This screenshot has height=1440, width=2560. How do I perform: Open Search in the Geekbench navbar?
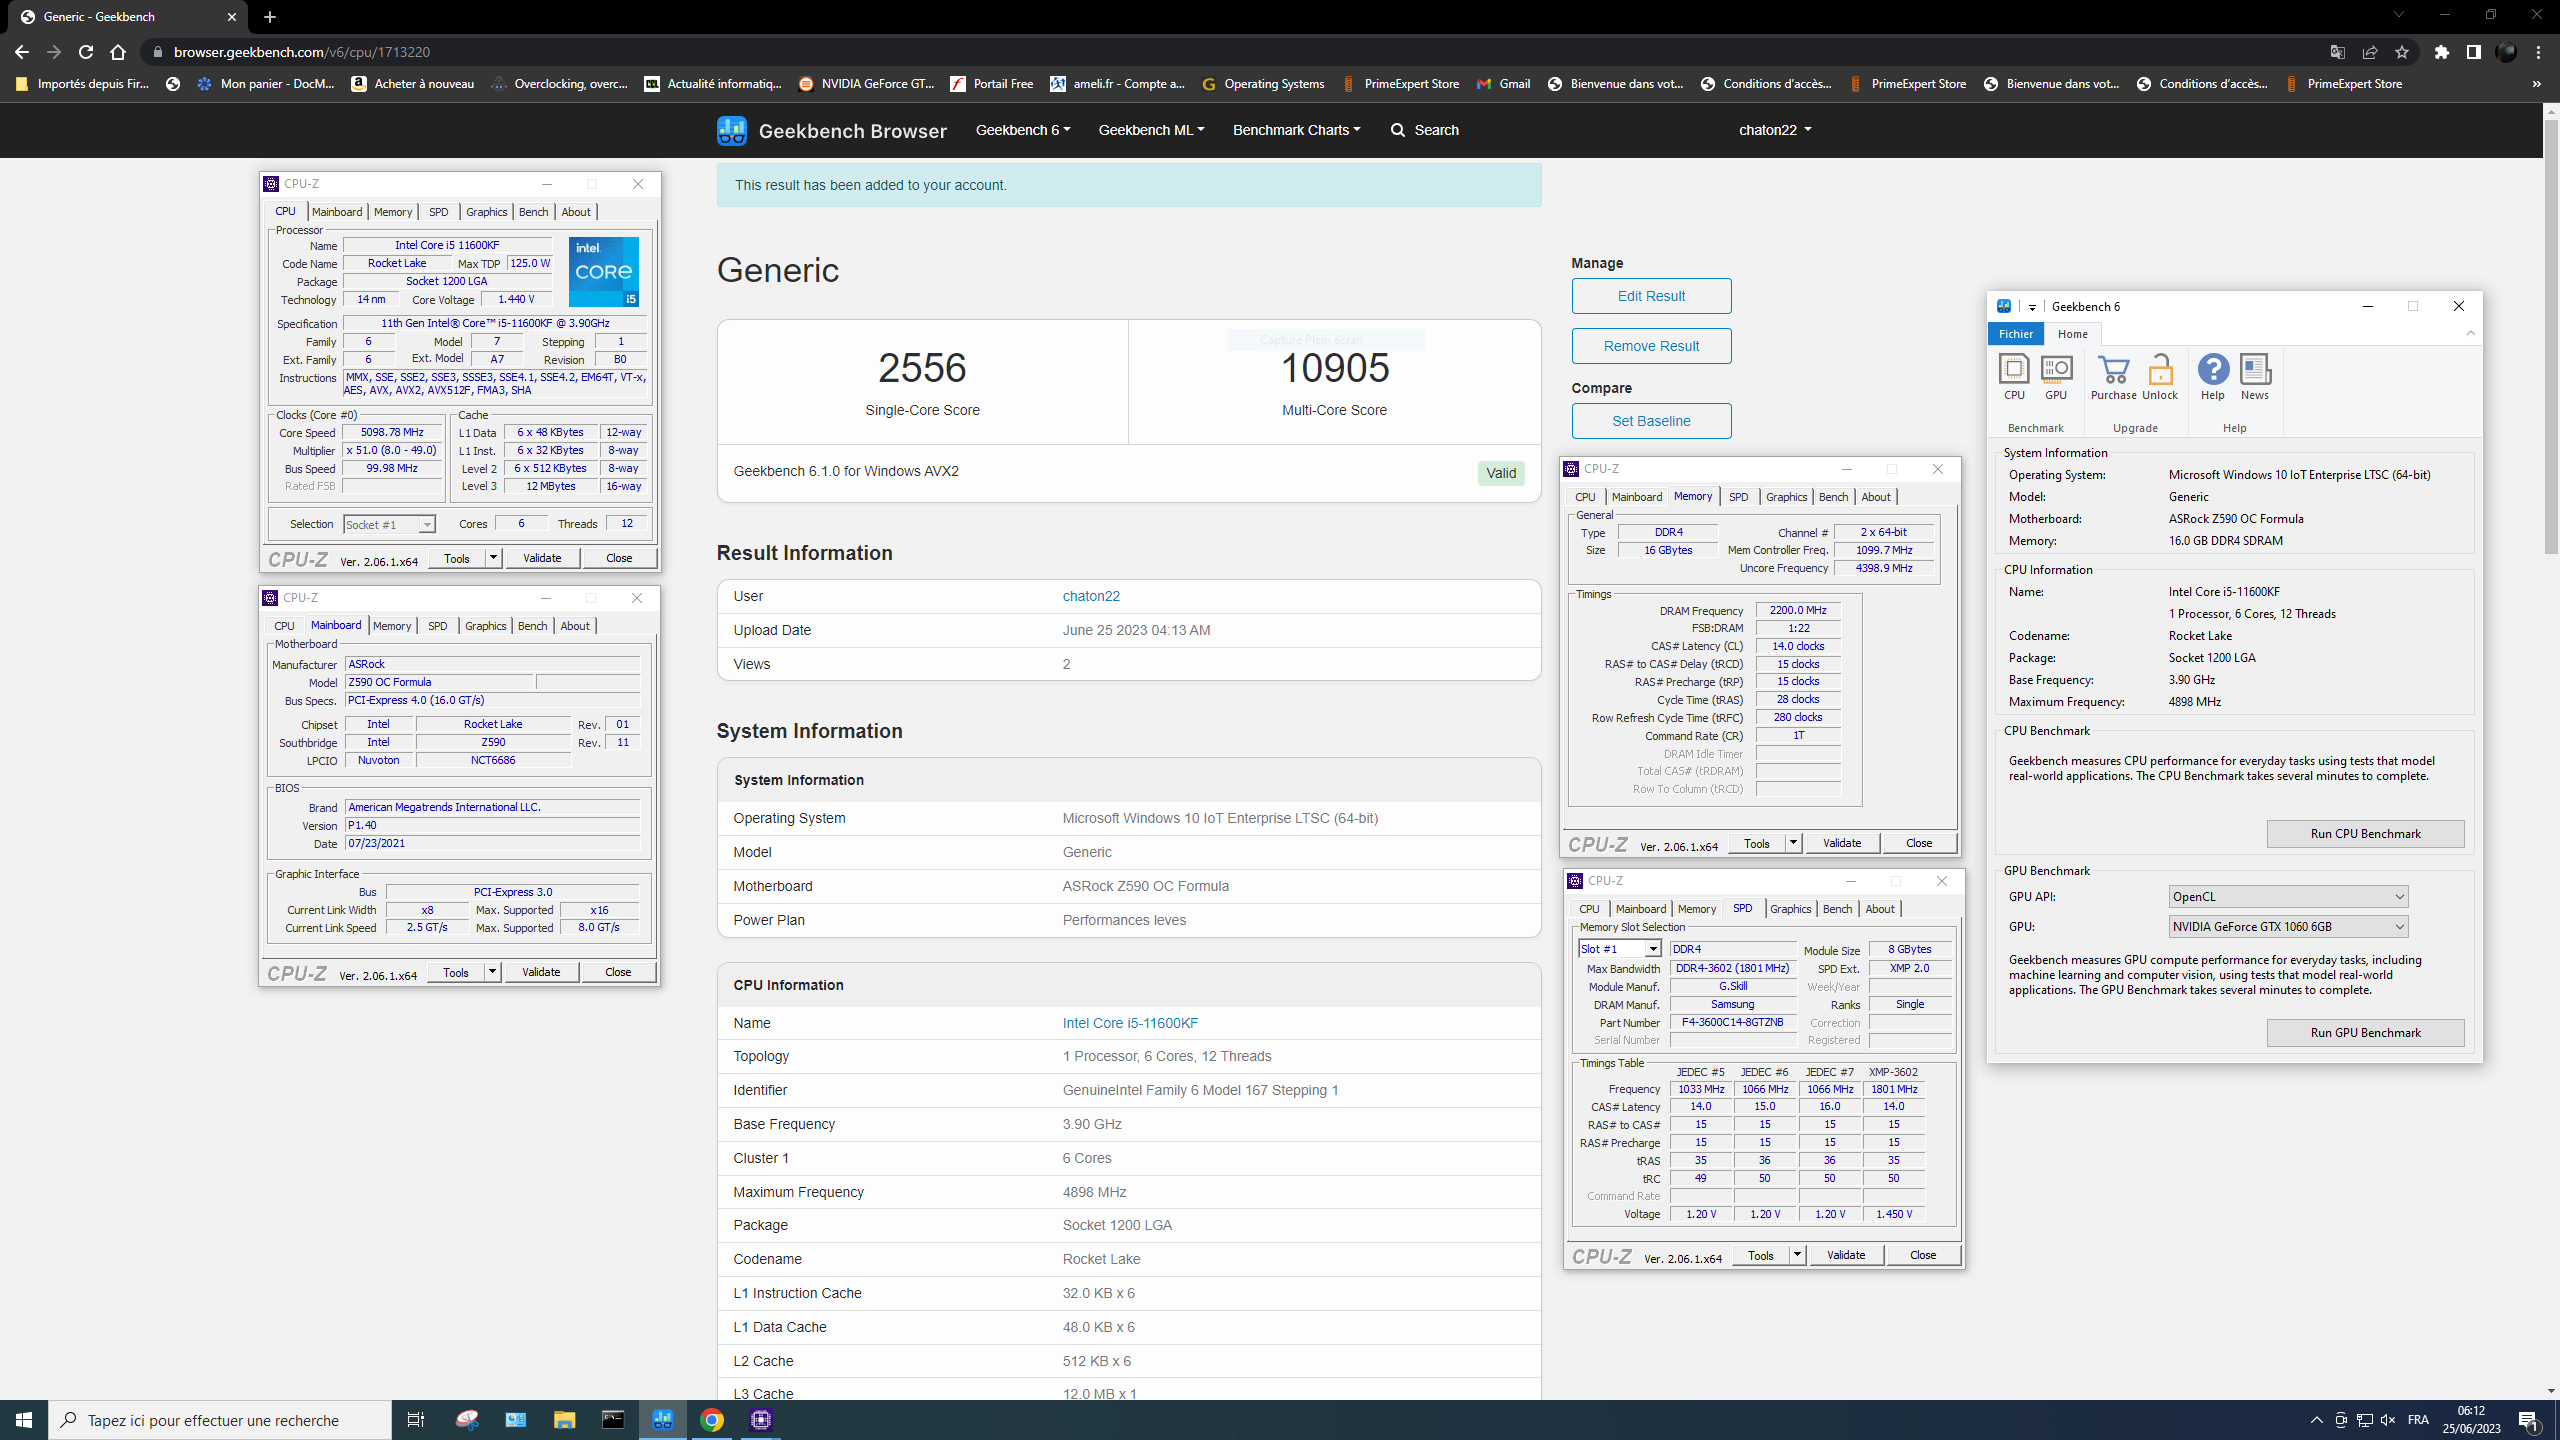coord(1424,130)
